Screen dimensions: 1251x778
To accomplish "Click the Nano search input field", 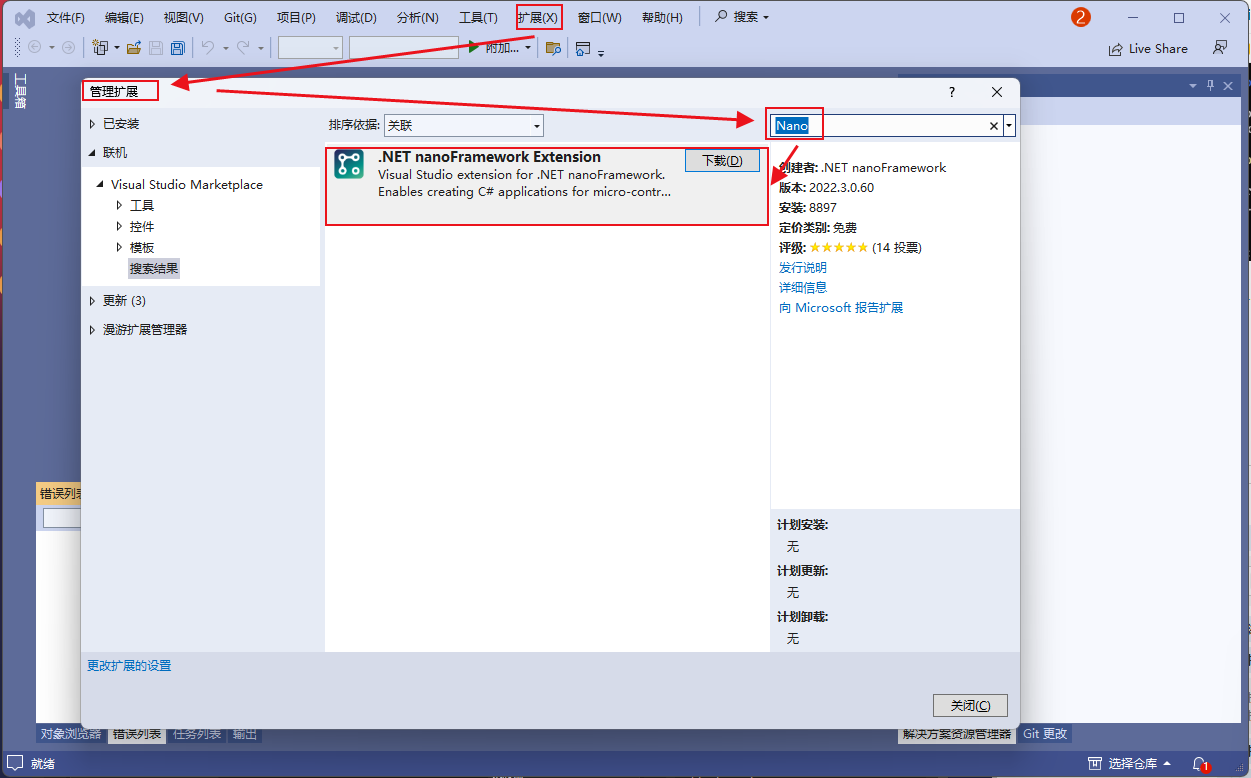I will (878, 126).
